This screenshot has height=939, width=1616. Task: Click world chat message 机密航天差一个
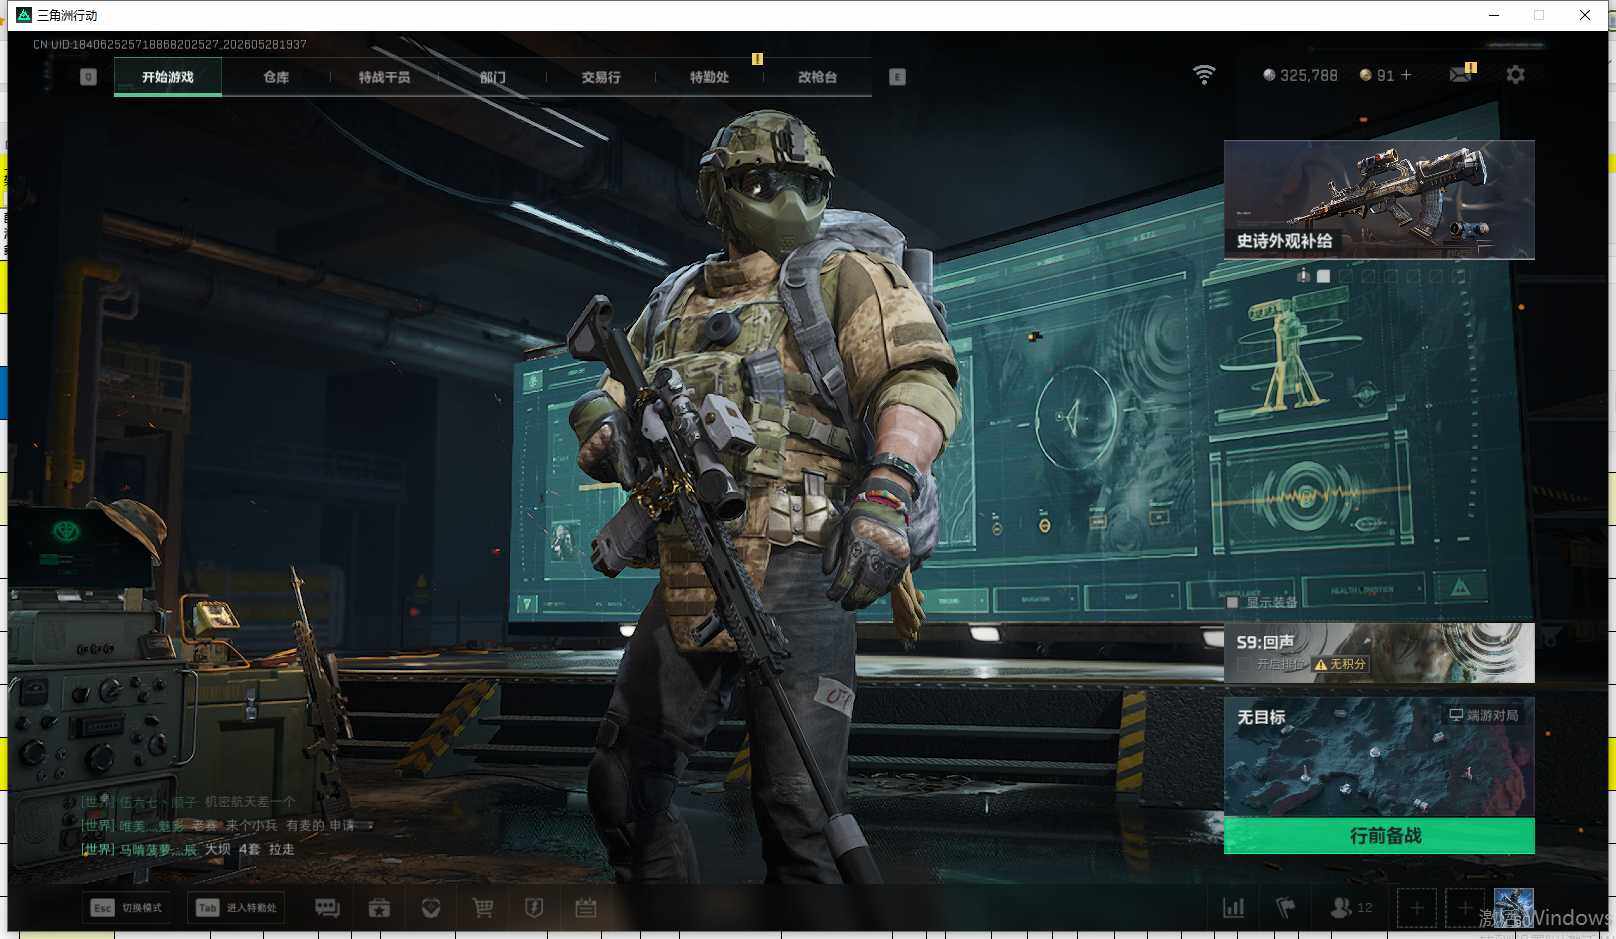point(250,802)
